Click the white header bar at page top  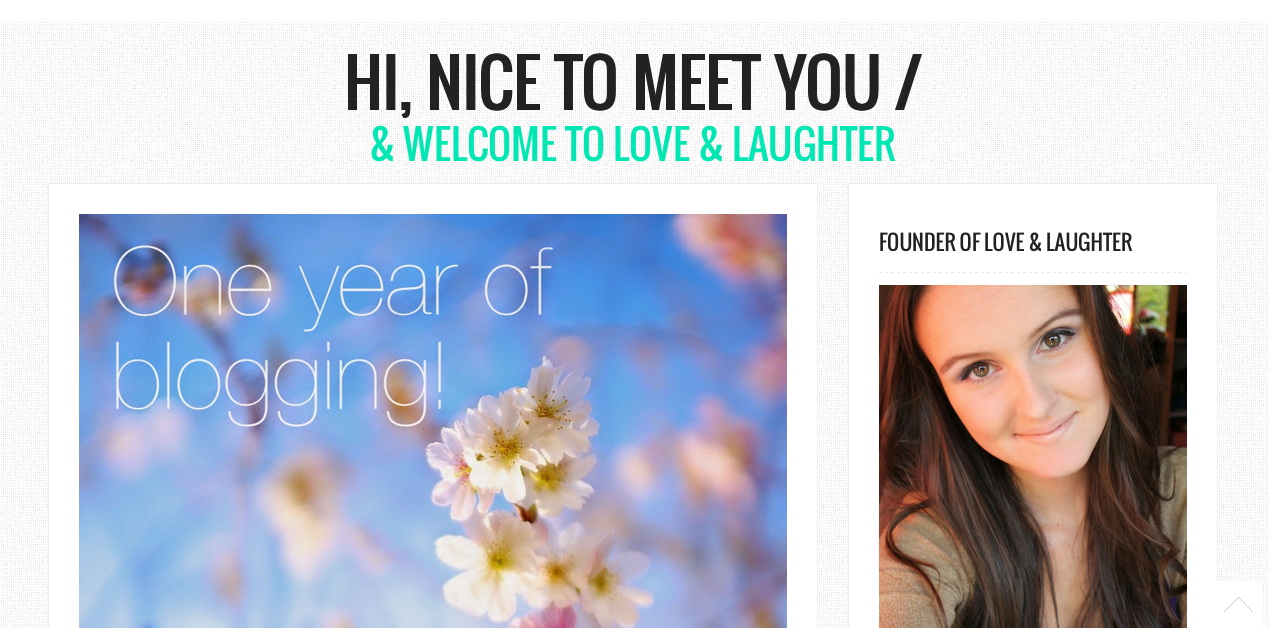click(634, 11)
